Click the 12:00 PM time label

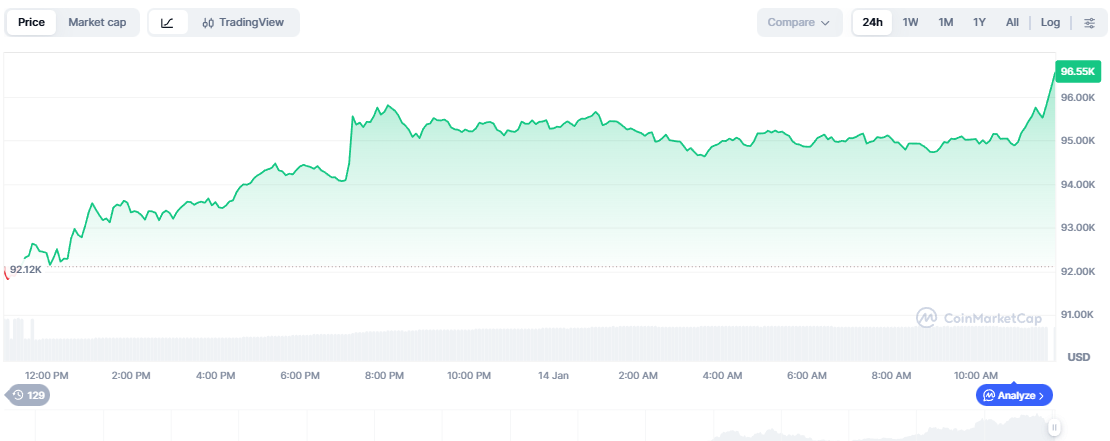(x=47, y=375)
